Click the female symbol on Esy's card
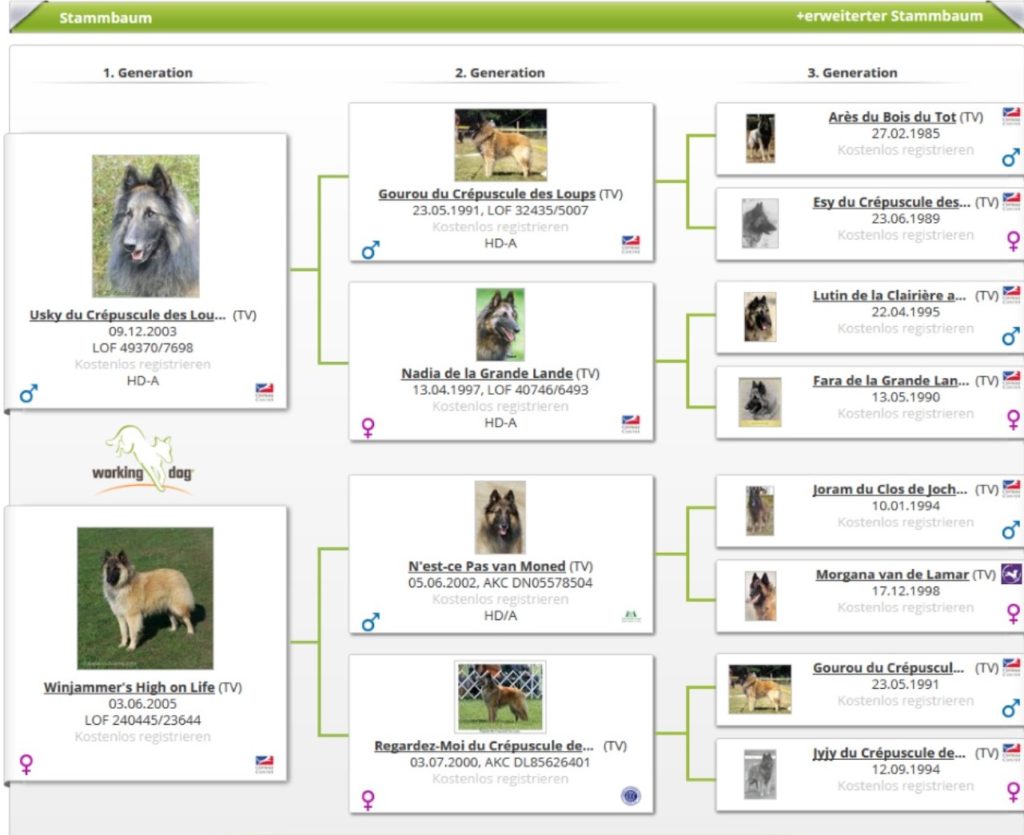The height and width of the screenshot is (835, 1024). pos(1014,241)
